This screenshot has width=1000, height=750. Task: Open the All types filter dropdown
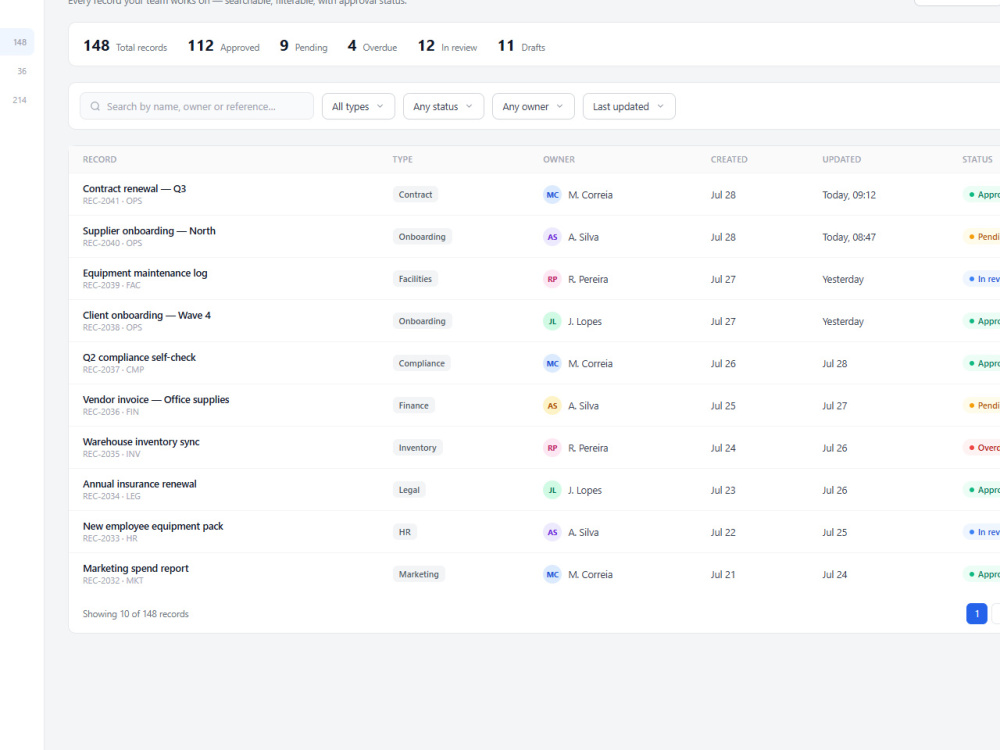tap(358, 107)
